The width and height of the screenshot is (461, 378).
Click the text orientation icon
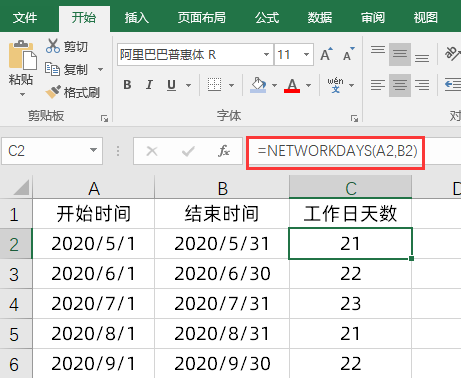coord(453,53)
